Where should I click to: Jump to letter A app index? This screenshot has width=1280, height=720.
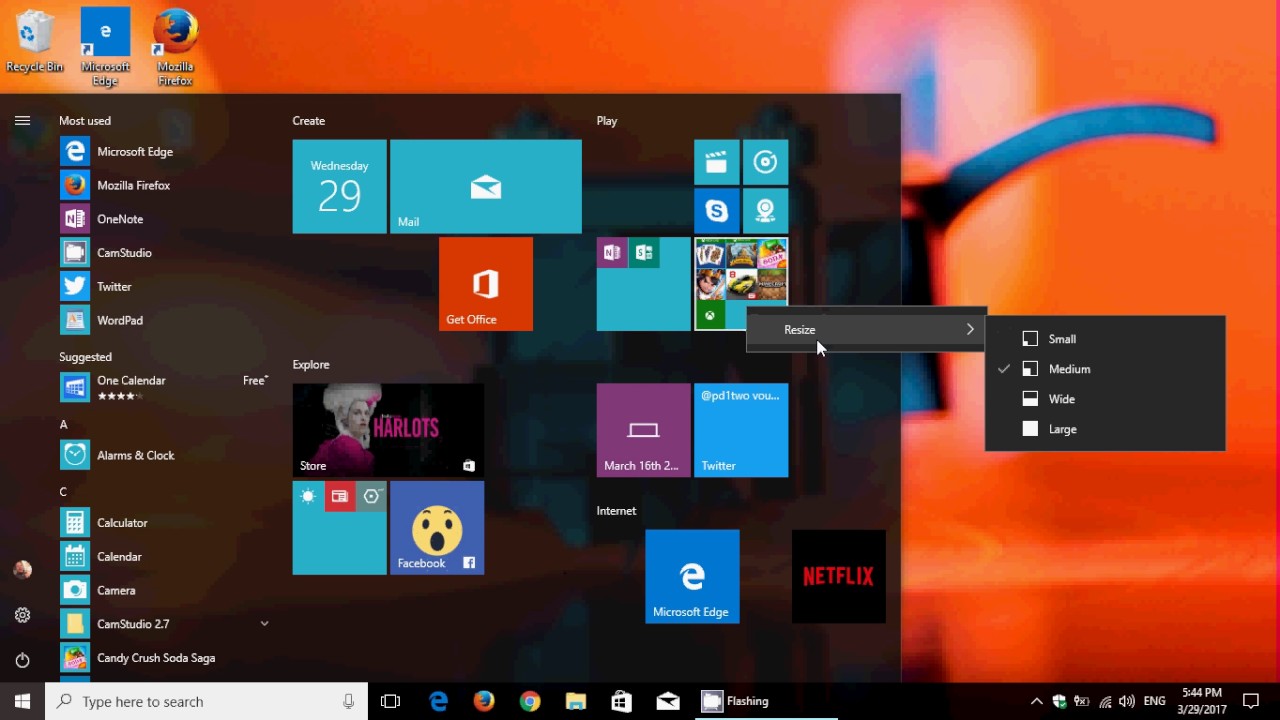[x=63, y=425]
